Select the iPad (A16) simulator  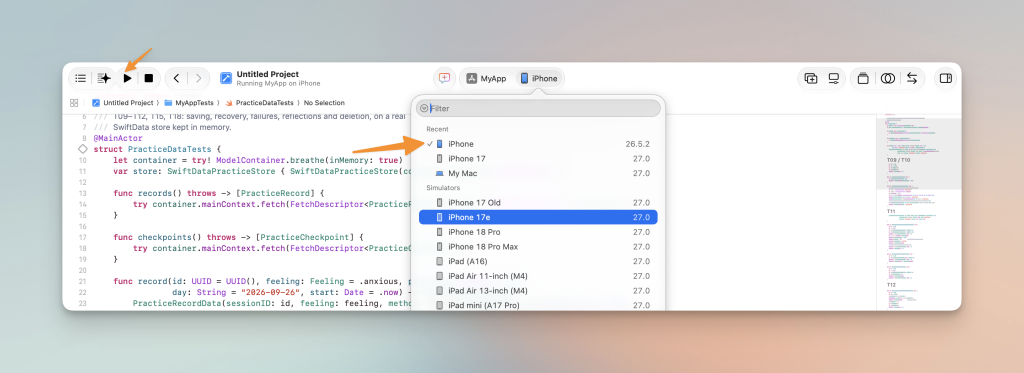(538, 261)
